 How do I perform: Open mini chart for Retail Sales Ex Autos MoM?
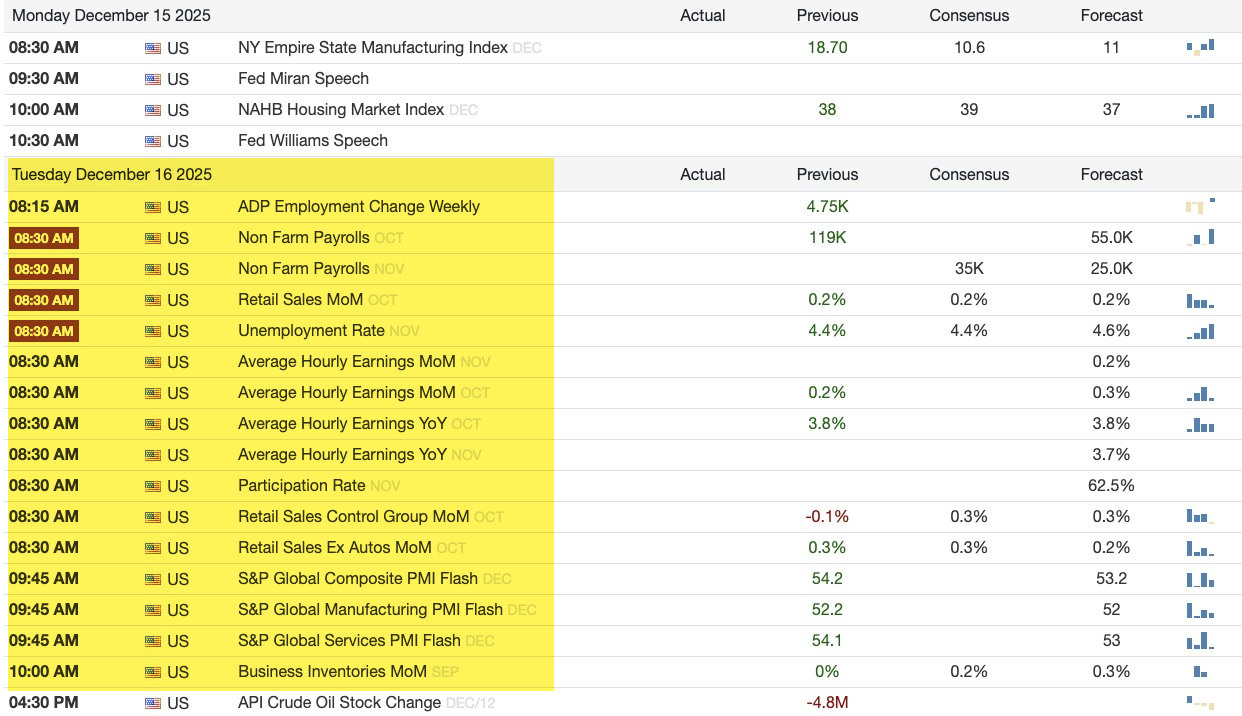tap(1200, 548)
